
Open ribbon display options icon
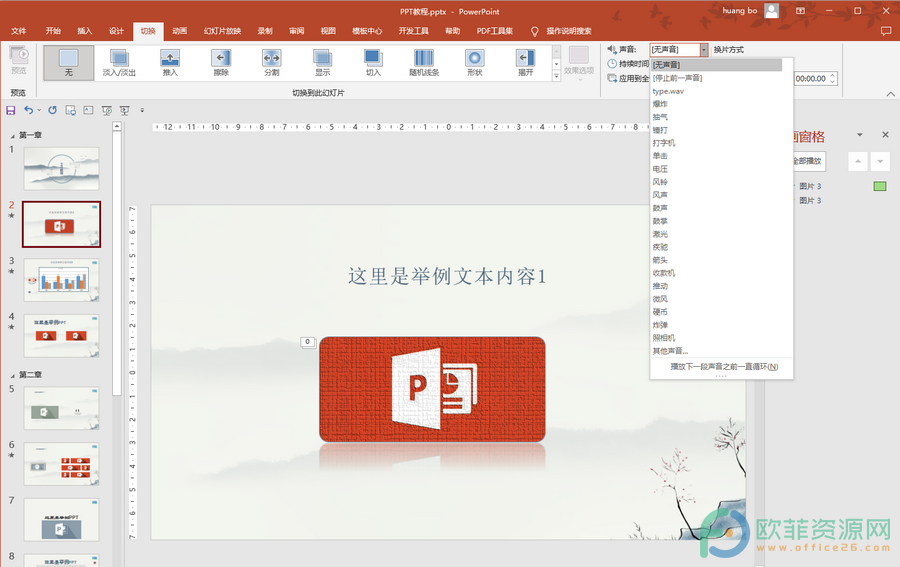coord(800,11)
